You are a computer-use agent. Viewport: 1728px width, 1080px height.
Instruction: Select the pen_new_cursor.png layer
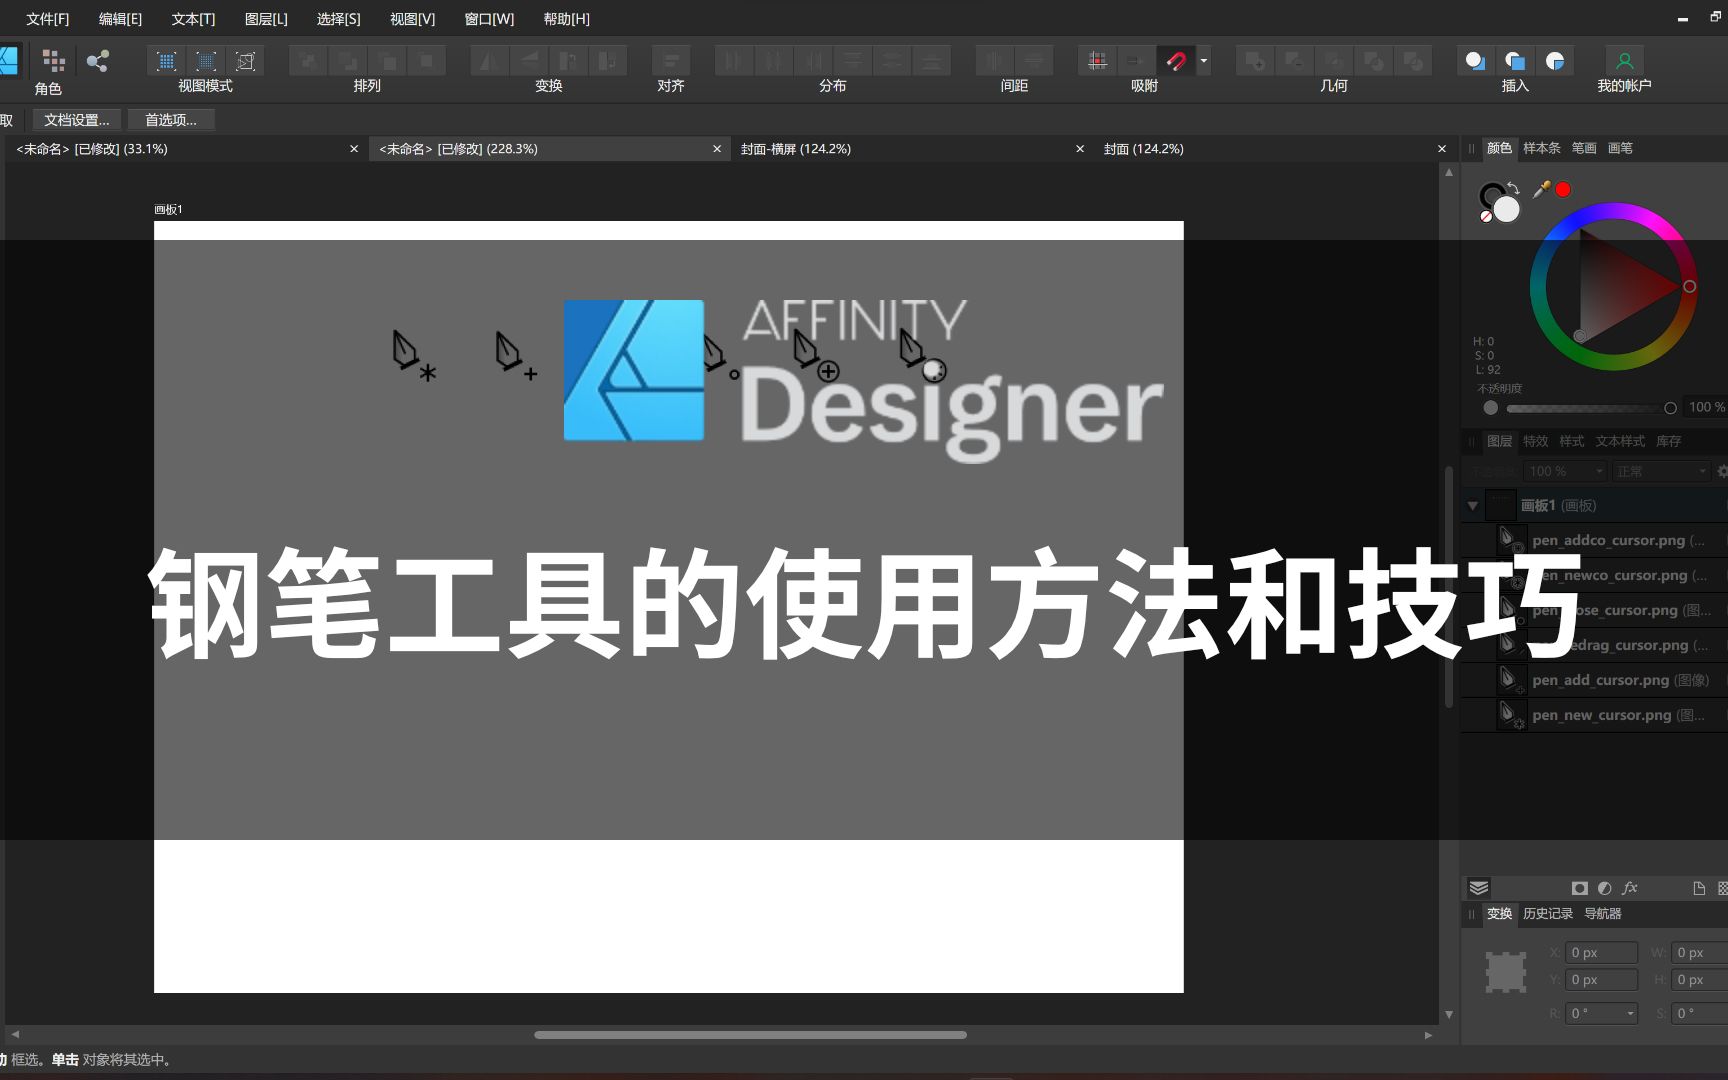[1595, 716]
